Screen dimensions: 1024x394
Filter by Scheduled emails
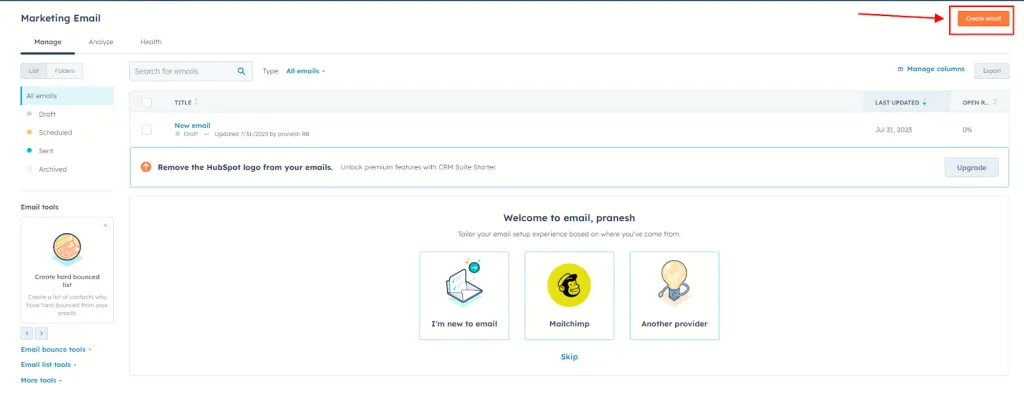click(x=55, y=133)
